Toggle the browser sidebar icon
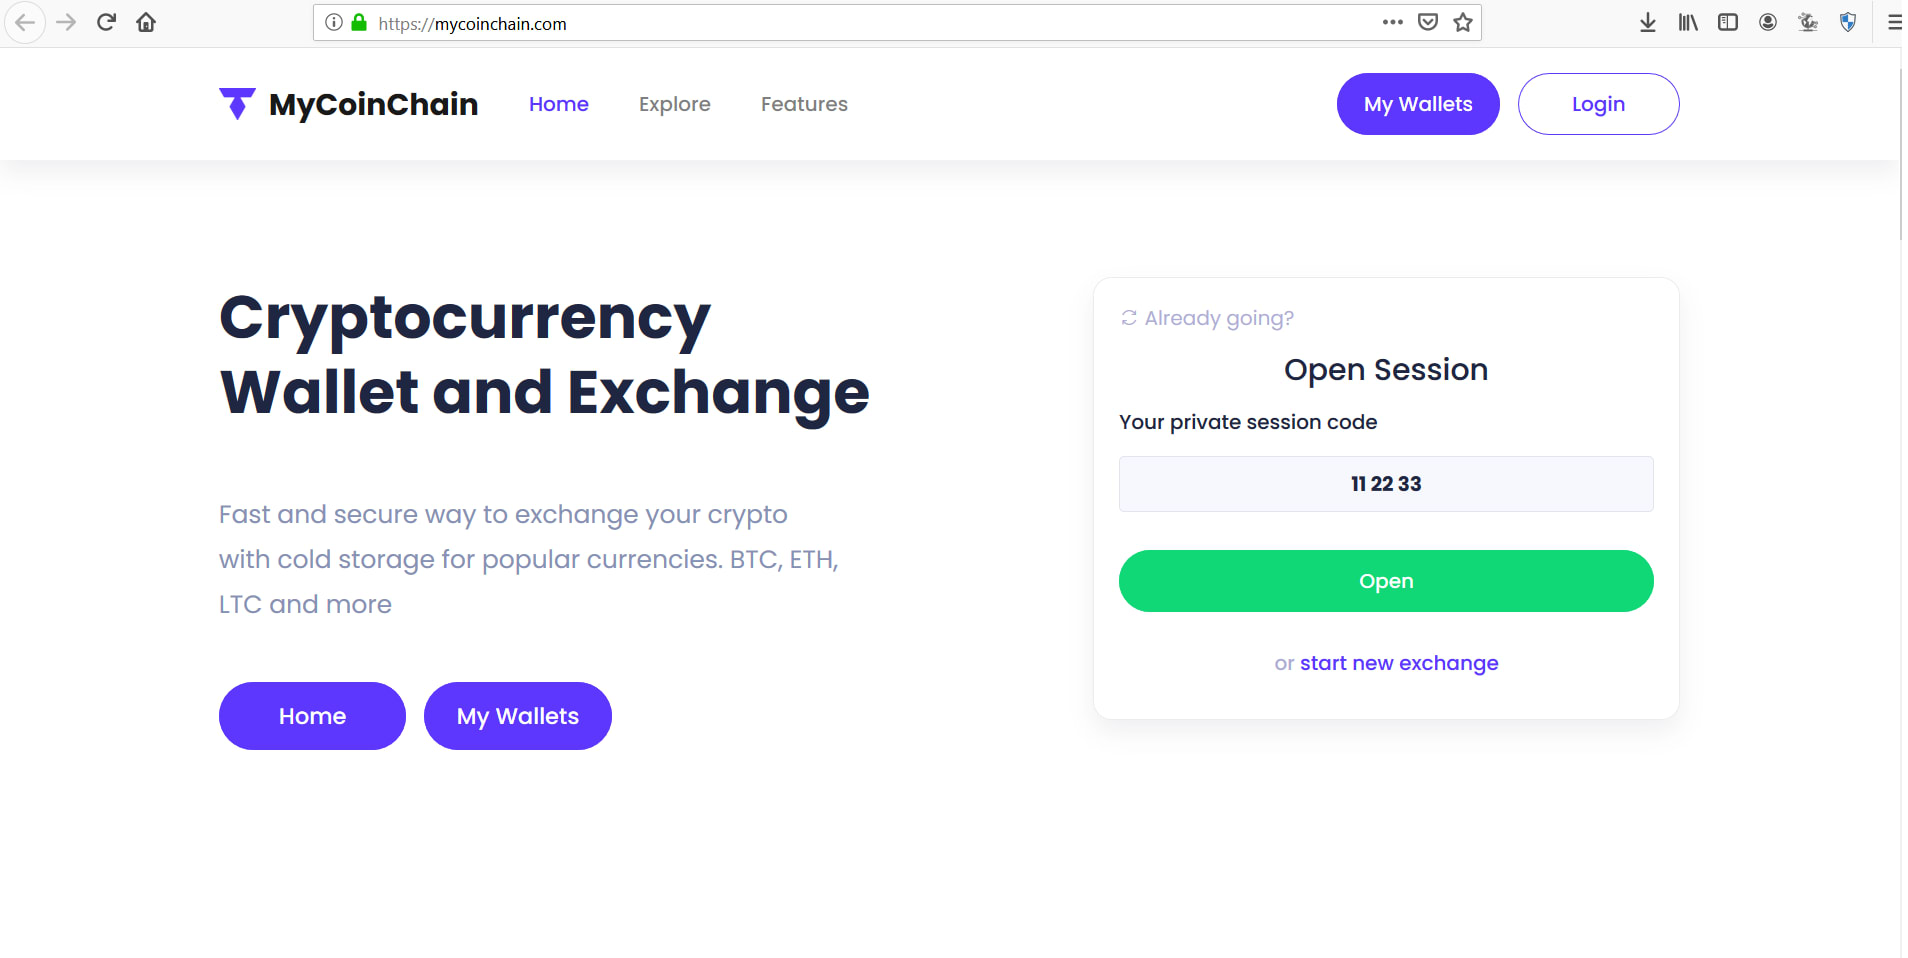This screenshot has width=1908, height=958. tap(1727, 22)
